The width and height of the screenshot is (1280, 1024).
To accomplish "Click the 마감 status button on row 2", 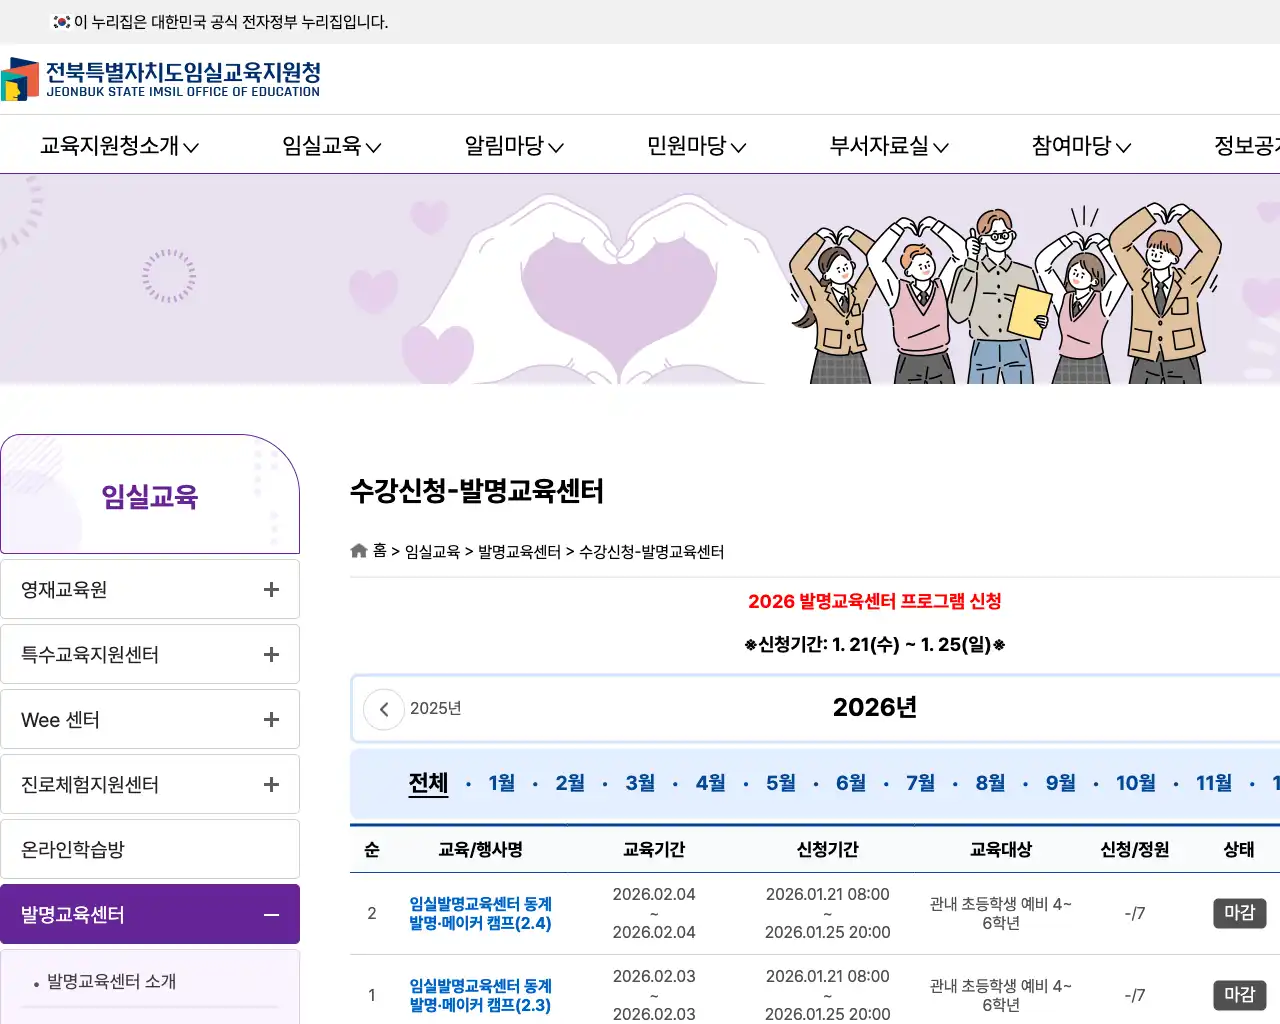I will (x=1239, y=913).
